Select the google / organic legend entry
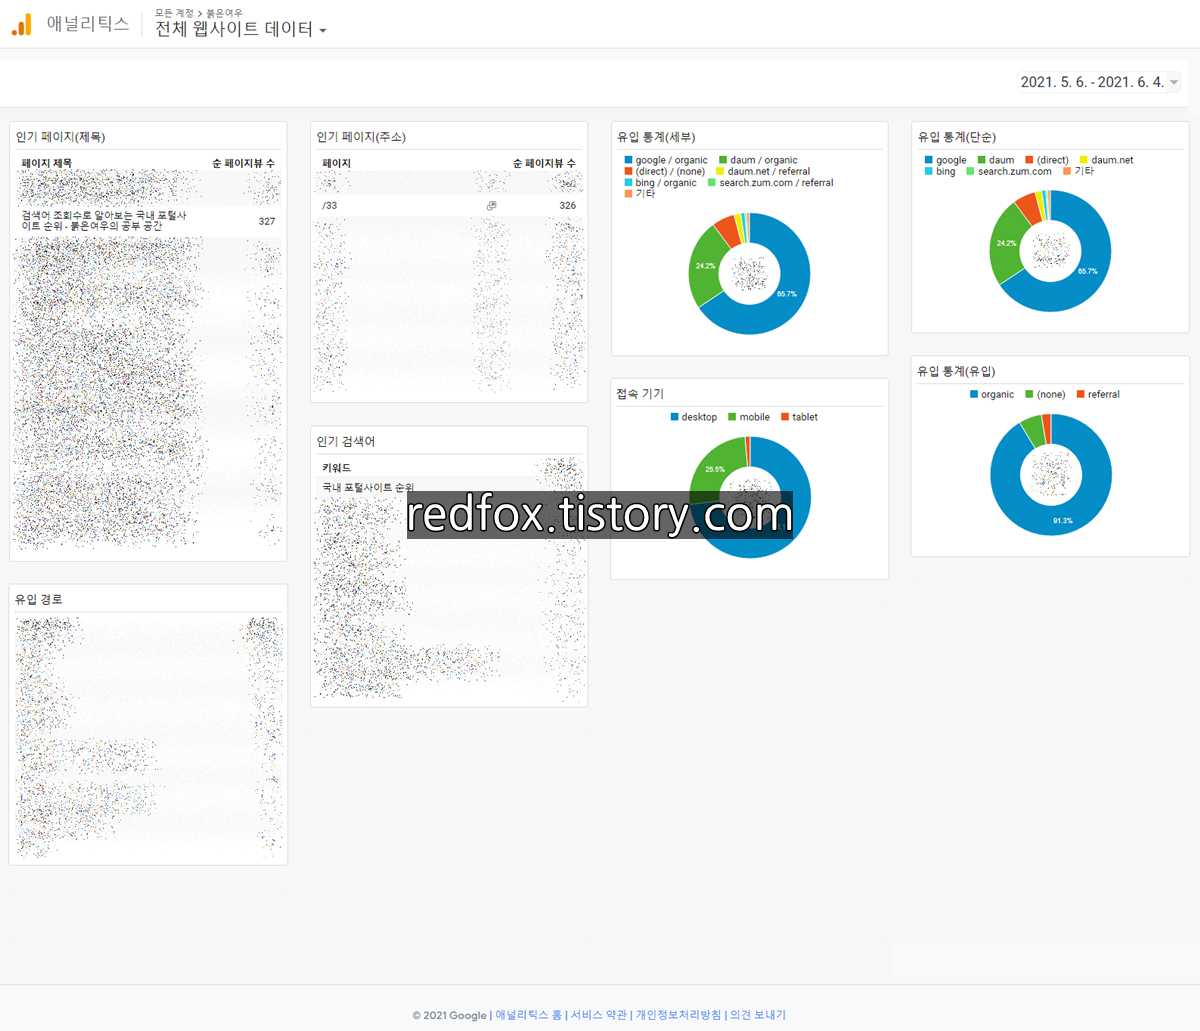The image size is (1200, 1031). coord(666,160)
